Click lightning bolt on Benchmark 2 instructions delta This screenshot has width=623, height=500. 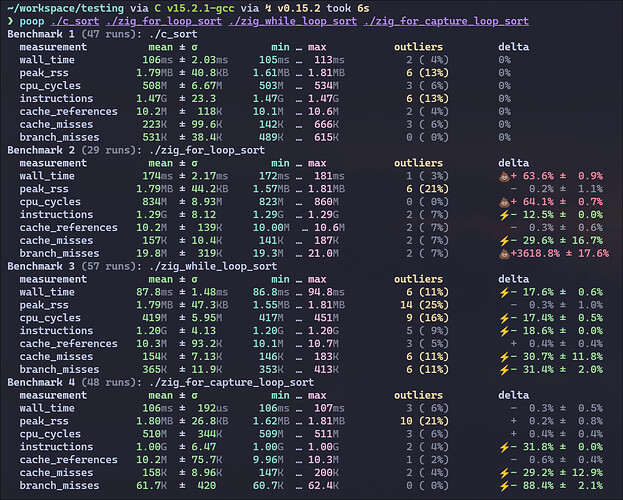tap(503, 214)
